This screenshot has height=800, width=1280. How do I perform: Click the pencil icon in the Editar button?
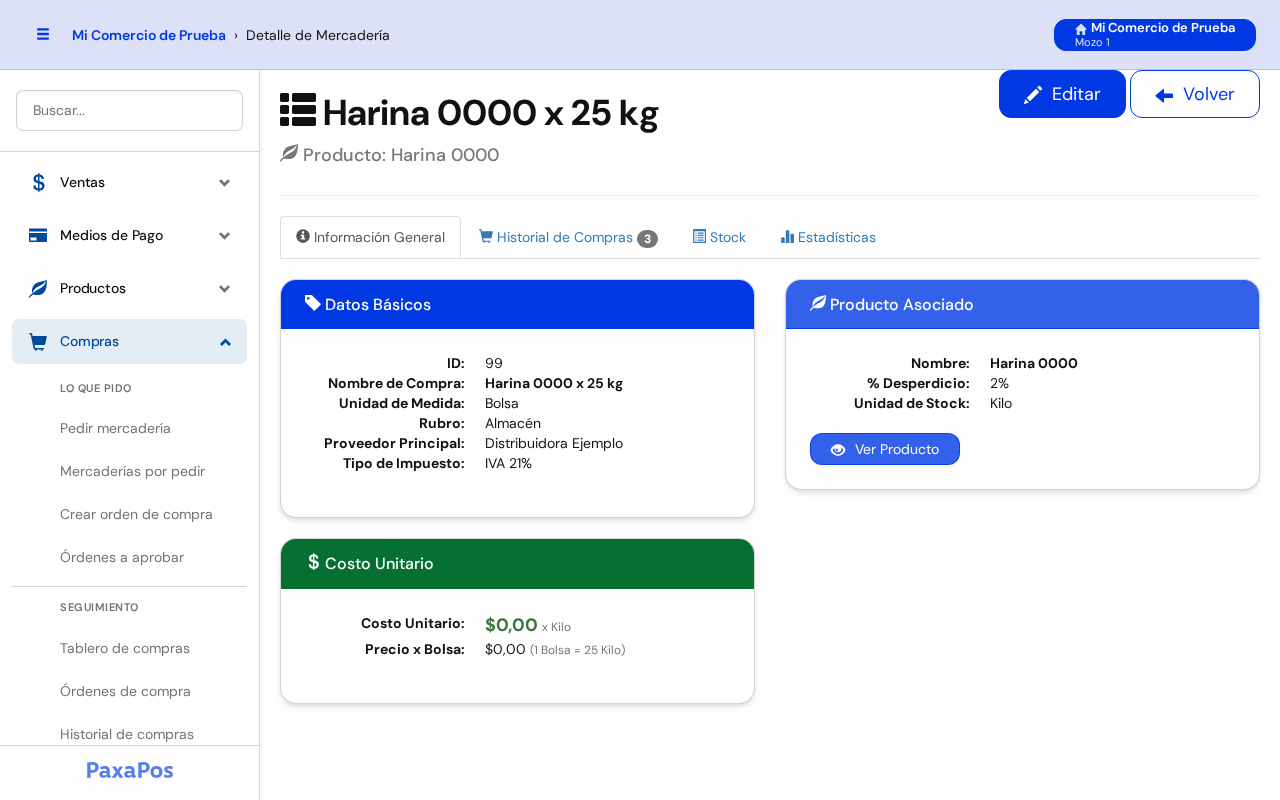pyautogui.click(x=1033, y=95)
